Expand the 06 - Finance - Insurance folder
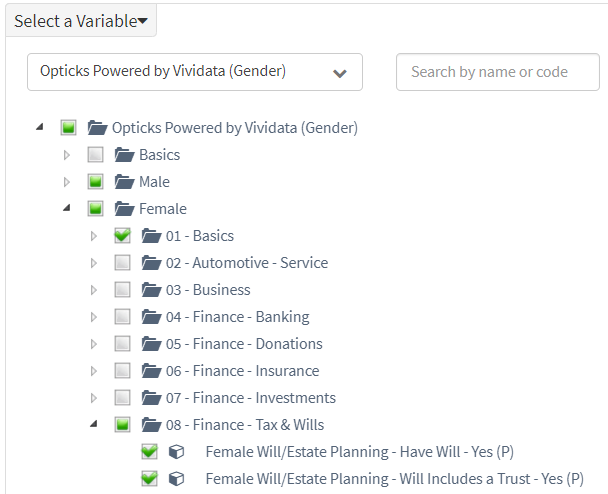Image resolution: width=608 pixels, height=494 pixels. (x=93, y=371)
